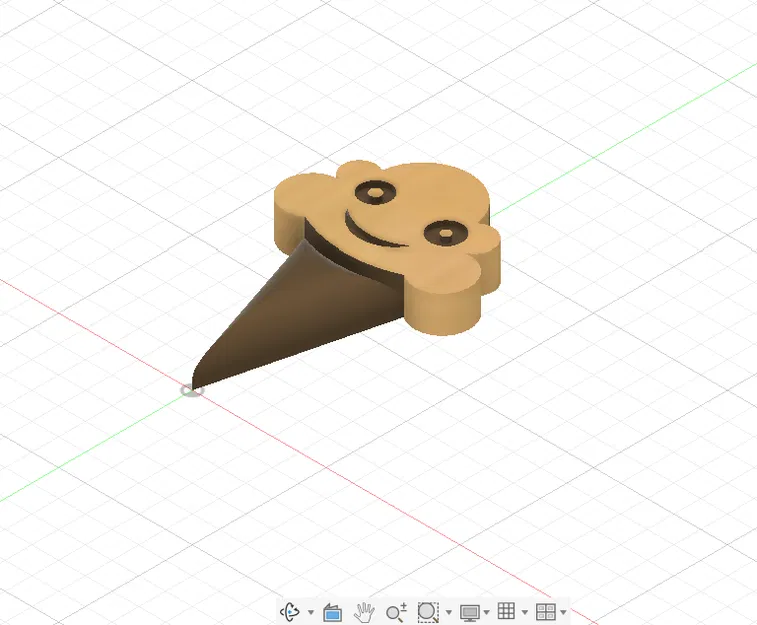Click the Grid and Snaps icon
Viewport: 757px width, 625px height.
click(506, 611)
